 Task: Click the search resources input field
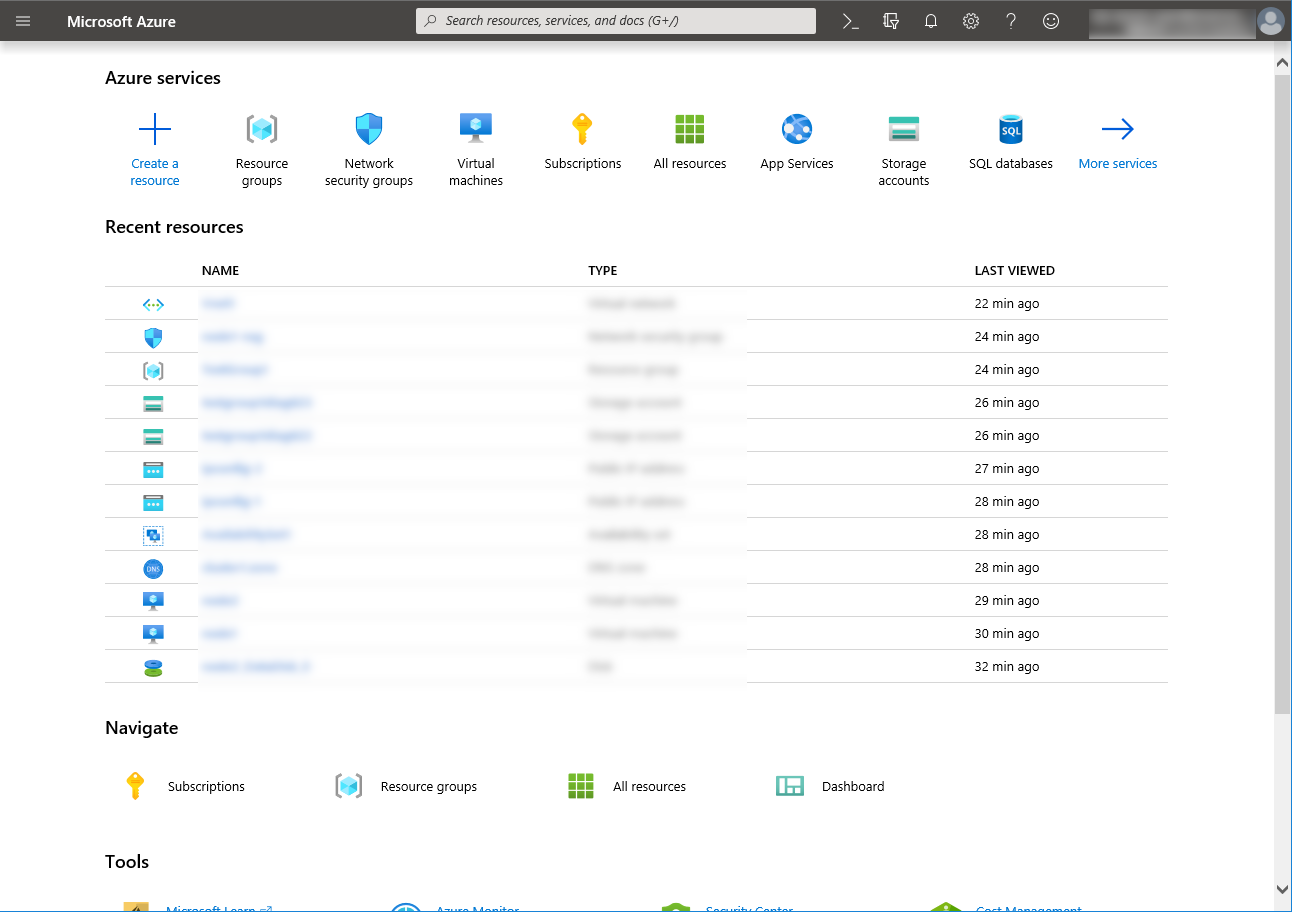[616, 21]
